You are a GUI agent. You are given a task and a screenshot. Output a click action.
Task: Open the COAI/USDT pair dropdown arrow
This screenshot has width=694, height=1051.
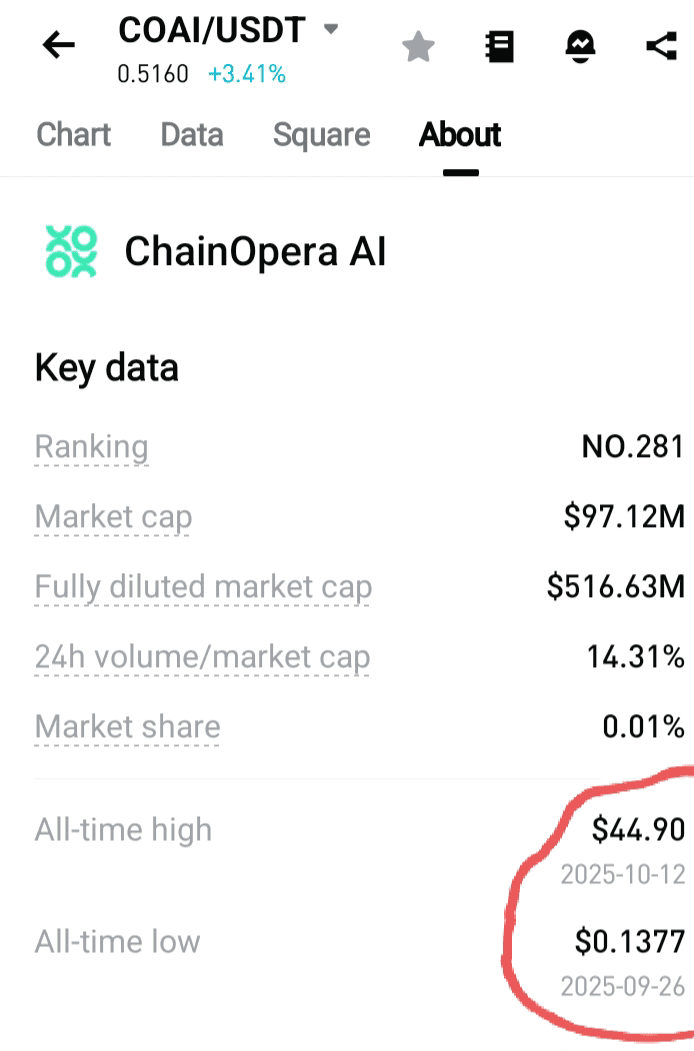click(331, 29)
